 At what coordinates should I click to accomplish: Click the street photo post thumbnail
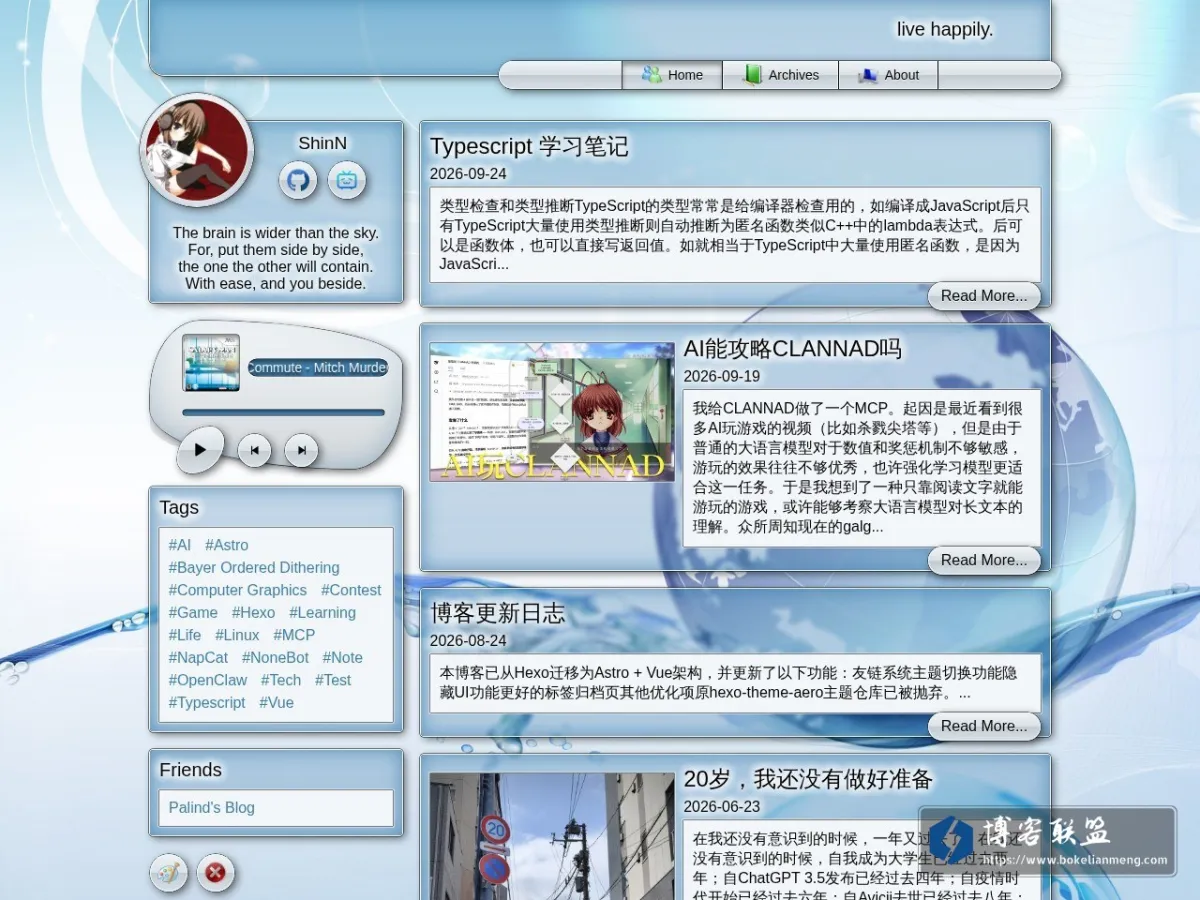[552, 836]
